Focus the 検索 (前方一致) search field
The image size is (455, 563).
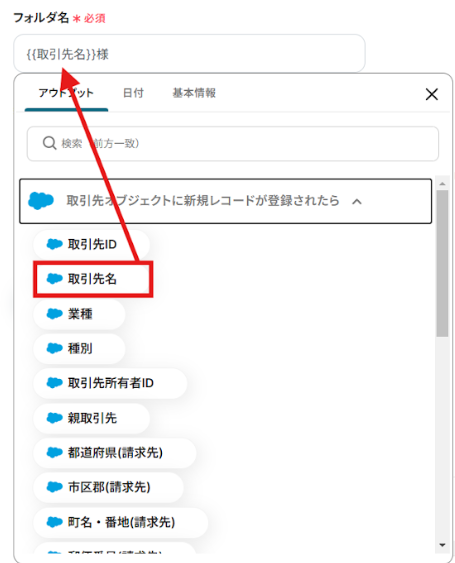point(233,143)
